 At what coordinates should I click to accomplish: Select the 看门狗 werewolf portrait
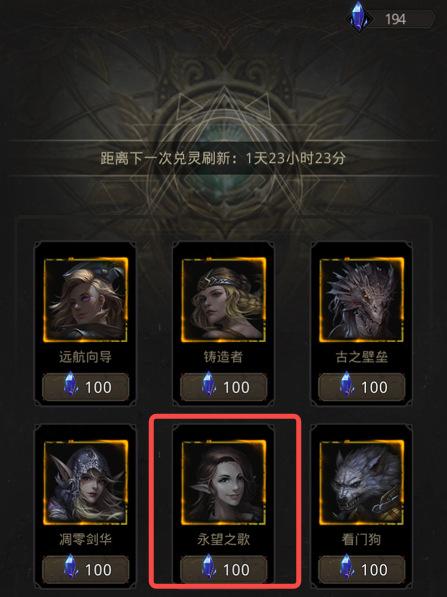pos(361,482)
